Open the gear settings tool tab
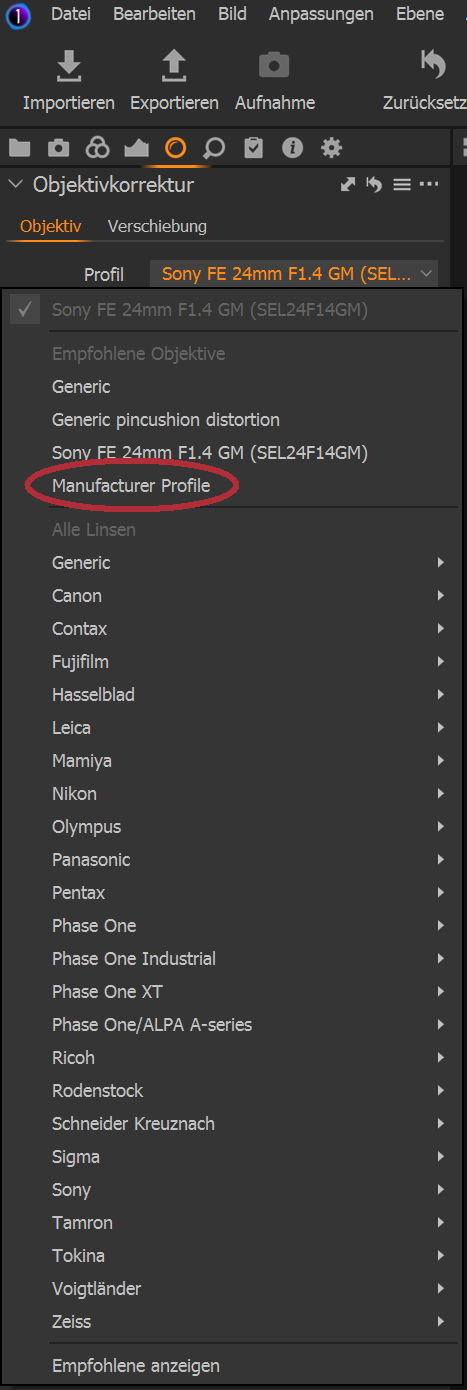The height and width of the screenshot is (1390, 467). click(331, 149)
